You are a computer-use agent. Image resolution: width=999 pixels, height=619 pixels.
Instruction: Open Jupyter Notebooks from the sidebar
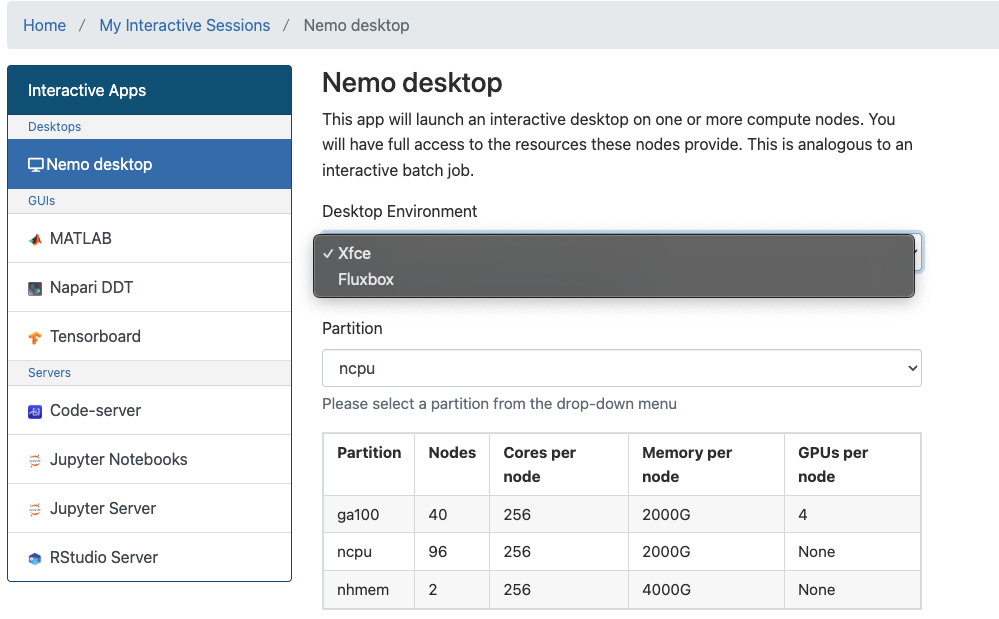coord(119,460)
